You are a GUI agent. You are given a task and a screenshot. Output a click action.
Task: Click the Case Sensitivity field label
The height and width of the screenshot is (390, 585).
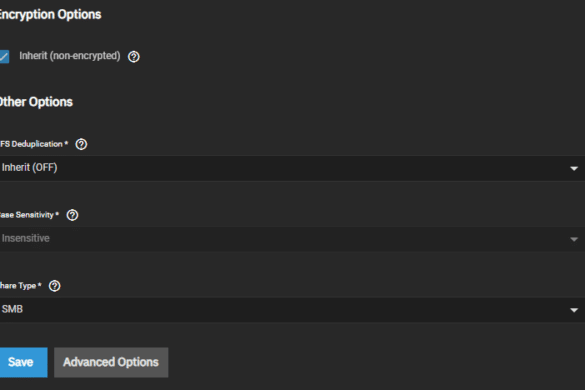(29, 215)
